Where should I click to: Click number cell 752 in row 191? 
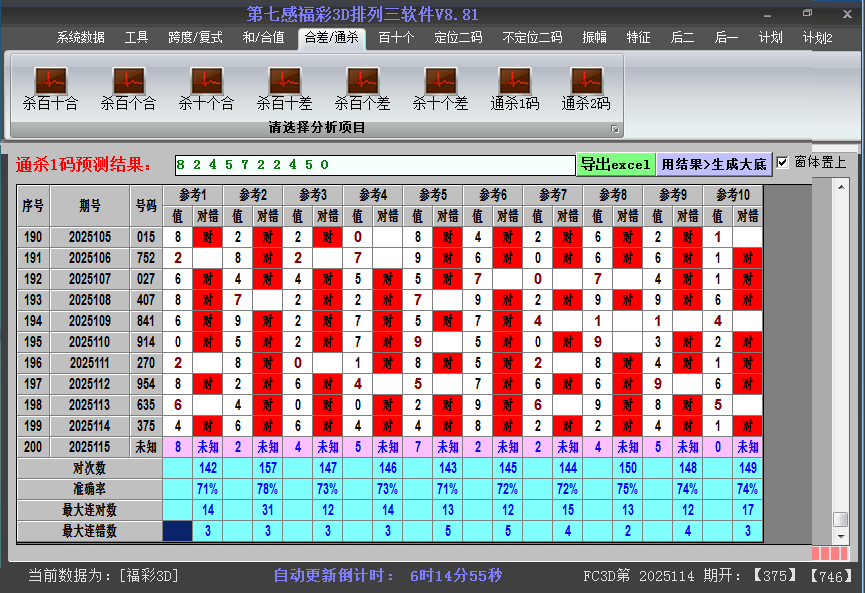[x=146, y=258]
